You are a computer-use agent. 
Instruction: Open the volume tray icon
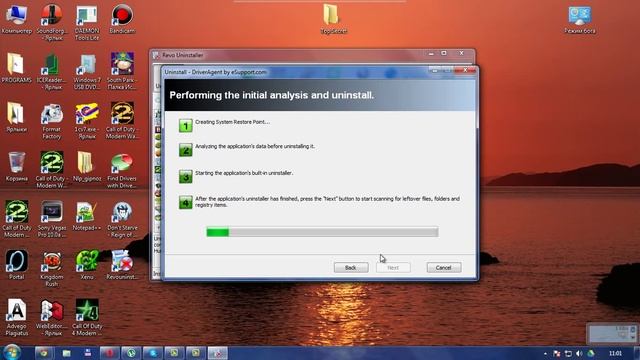pyautogui.click(x=579, y=353)
